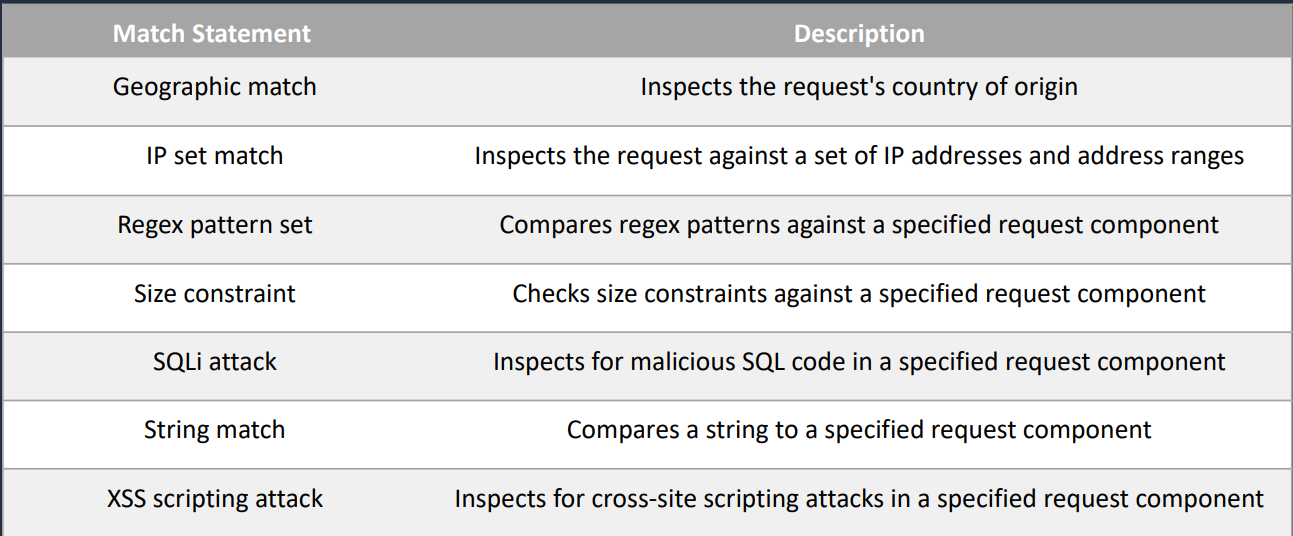1293x536 pixels.
Task: Select the Geographic match cell
Action: [214, 87]
